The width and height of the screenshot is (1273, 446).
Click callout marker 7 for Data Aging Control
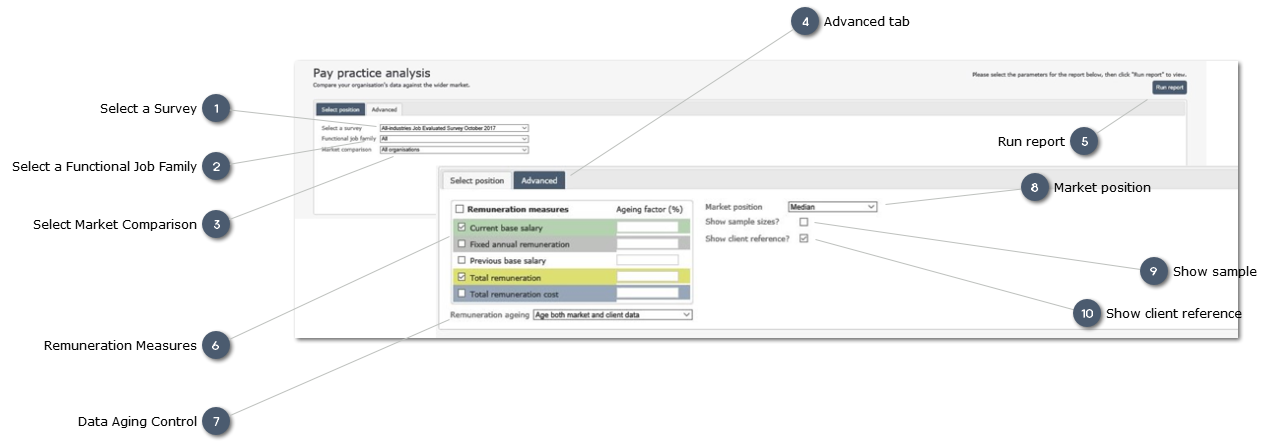click(x=216, y=422)
